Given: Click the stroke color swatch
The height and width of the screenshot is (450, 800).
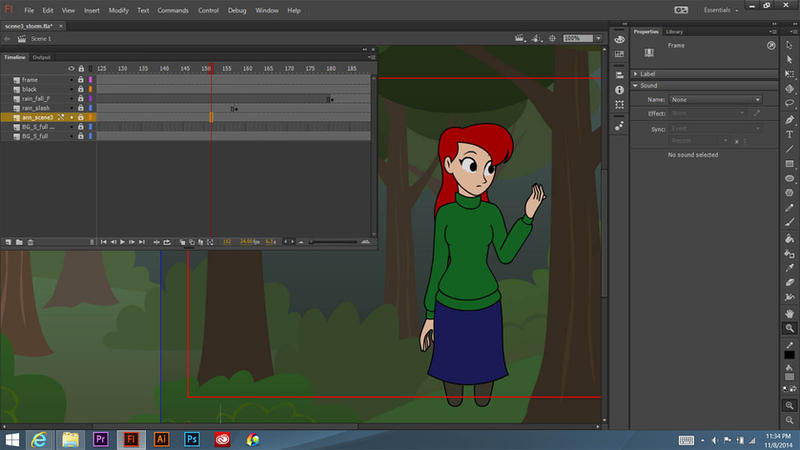Looking at the screenshot, I should (x=789, y=355).
